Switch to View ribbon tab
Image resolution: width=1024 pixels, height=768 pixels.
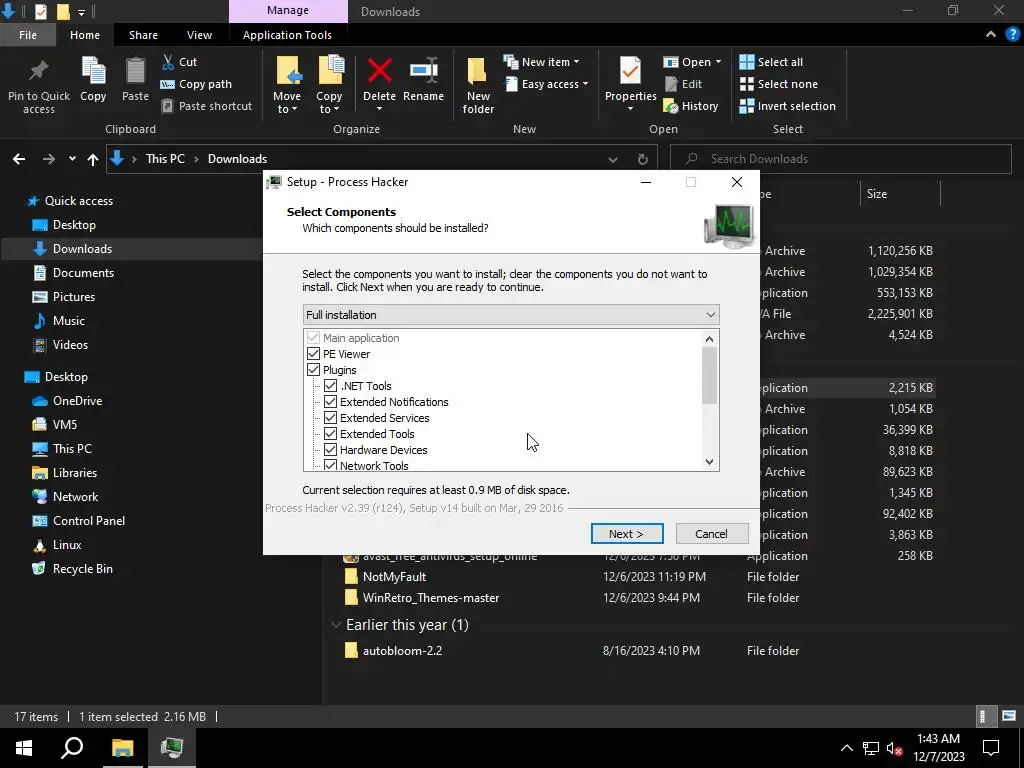[x=199, y=35]
